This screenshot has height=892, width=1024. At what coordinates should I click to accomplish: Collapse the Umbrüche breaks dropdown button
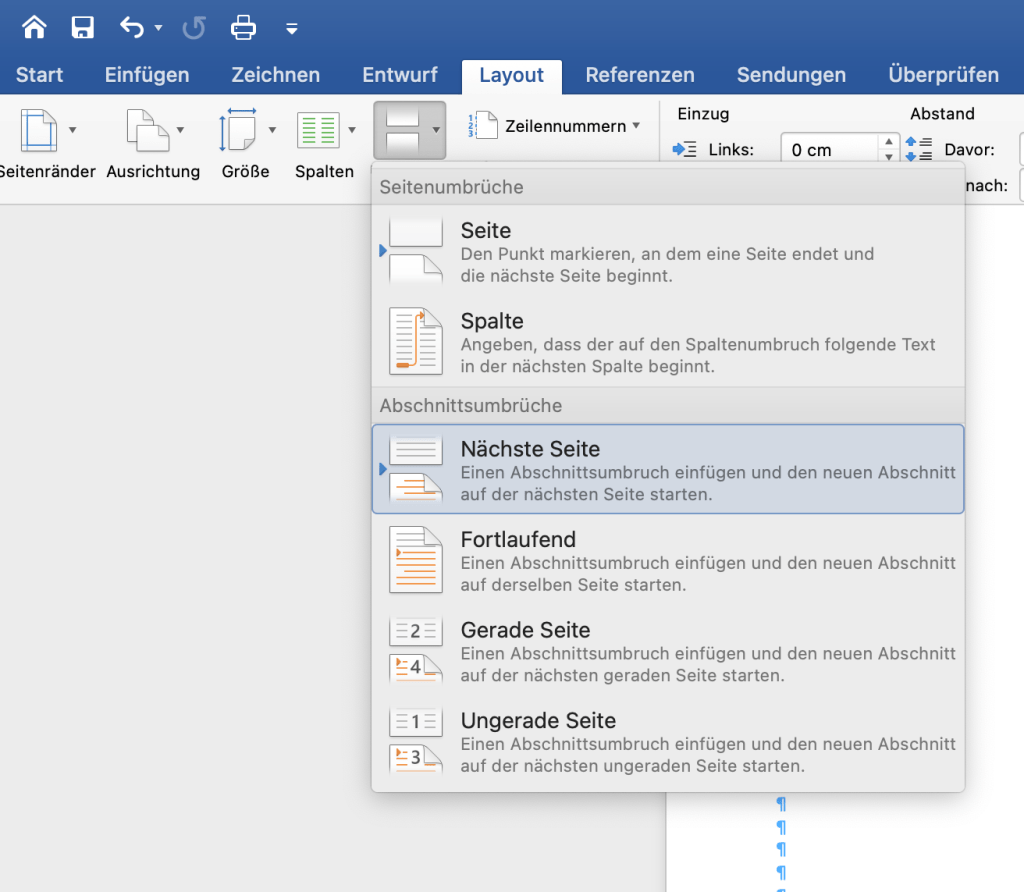pos(410,130)
